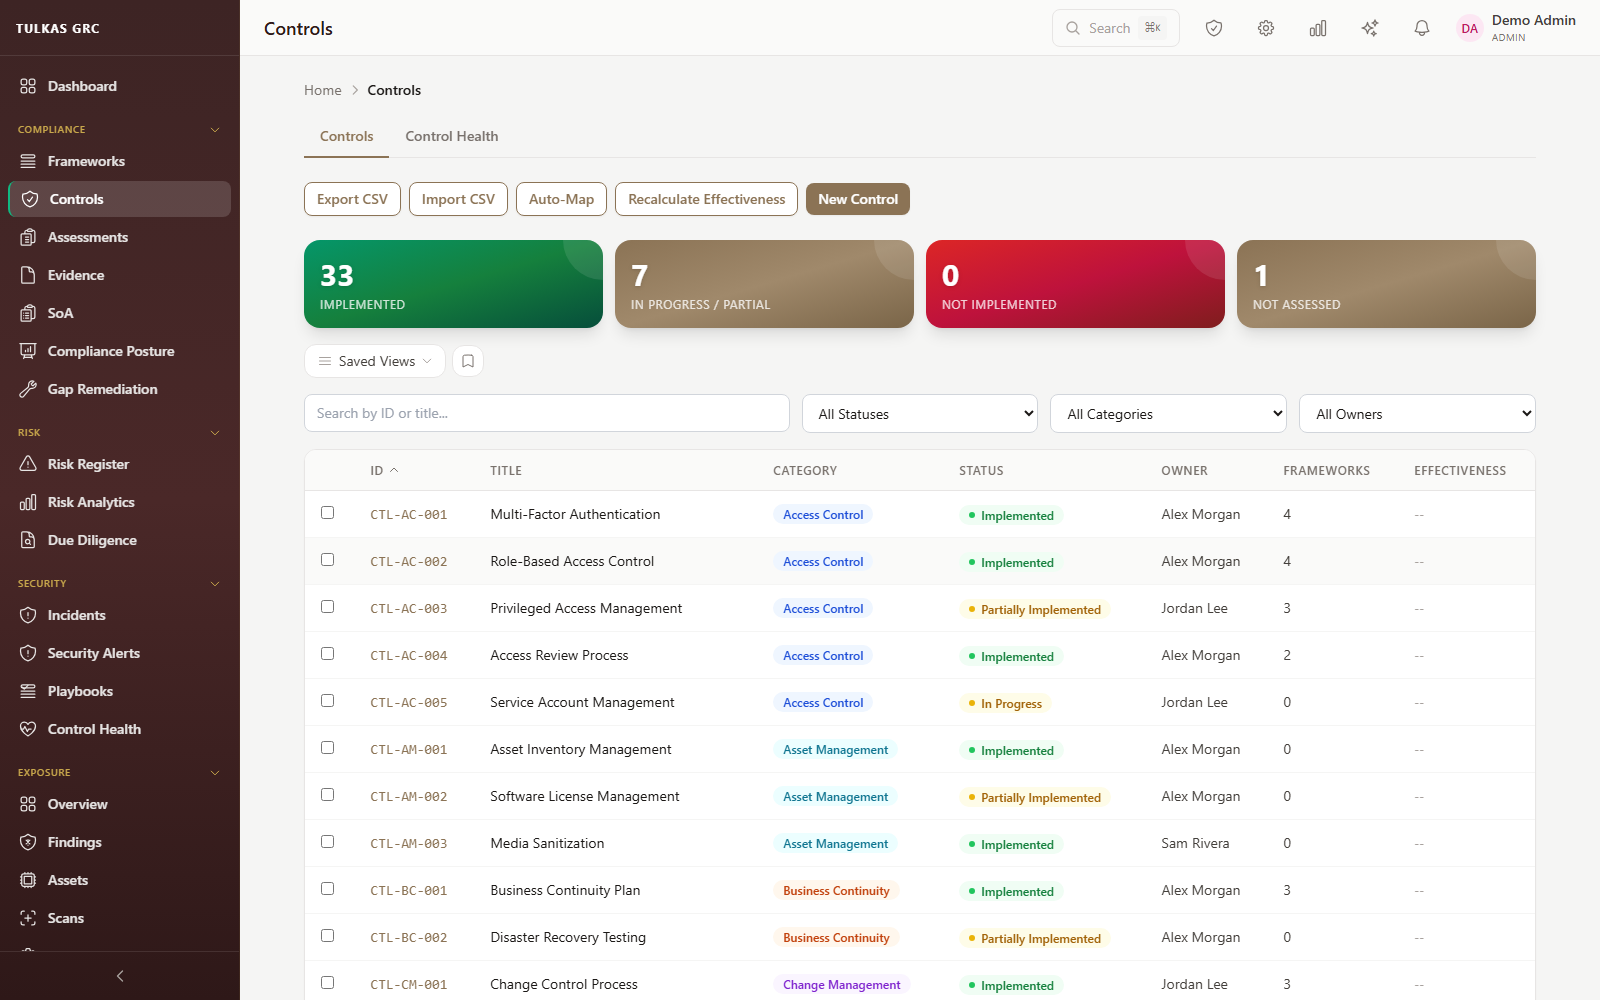
Task: Click the Export CSV button
Action: (352, 199)
